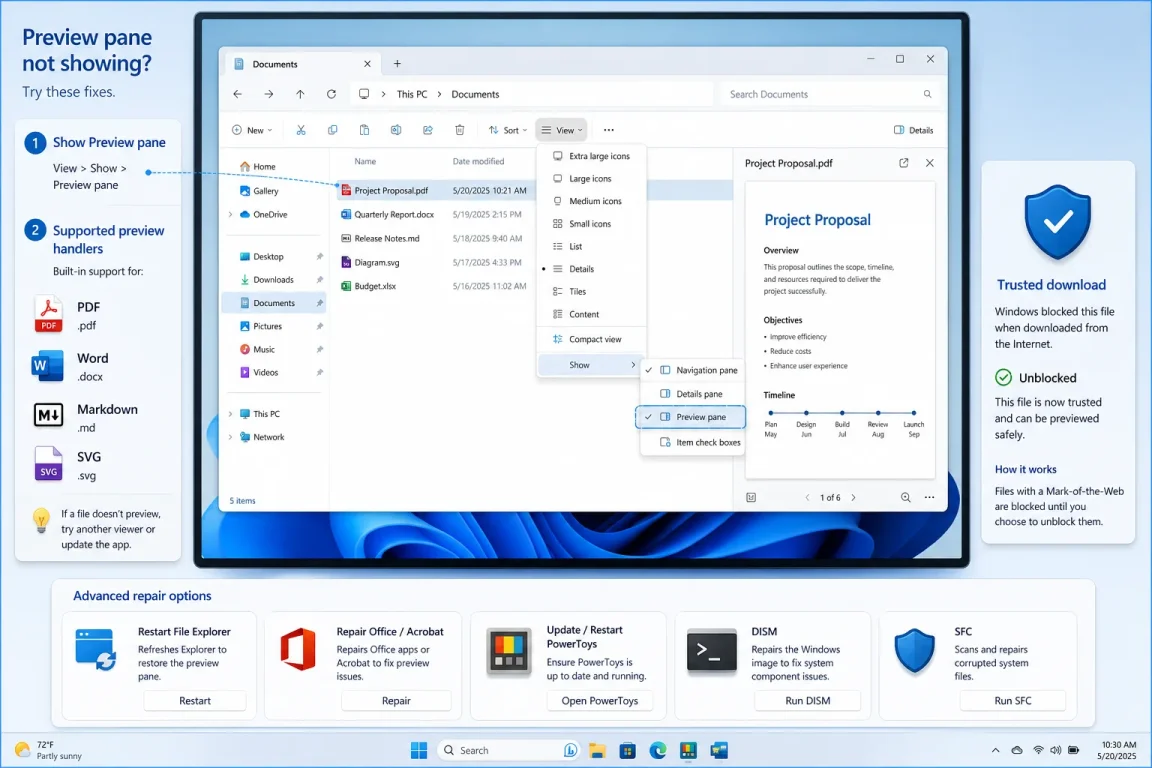The height and width of the screenshot is (768, 1152).
Task: Toggle the Details pane button at right
Action: 913,130
